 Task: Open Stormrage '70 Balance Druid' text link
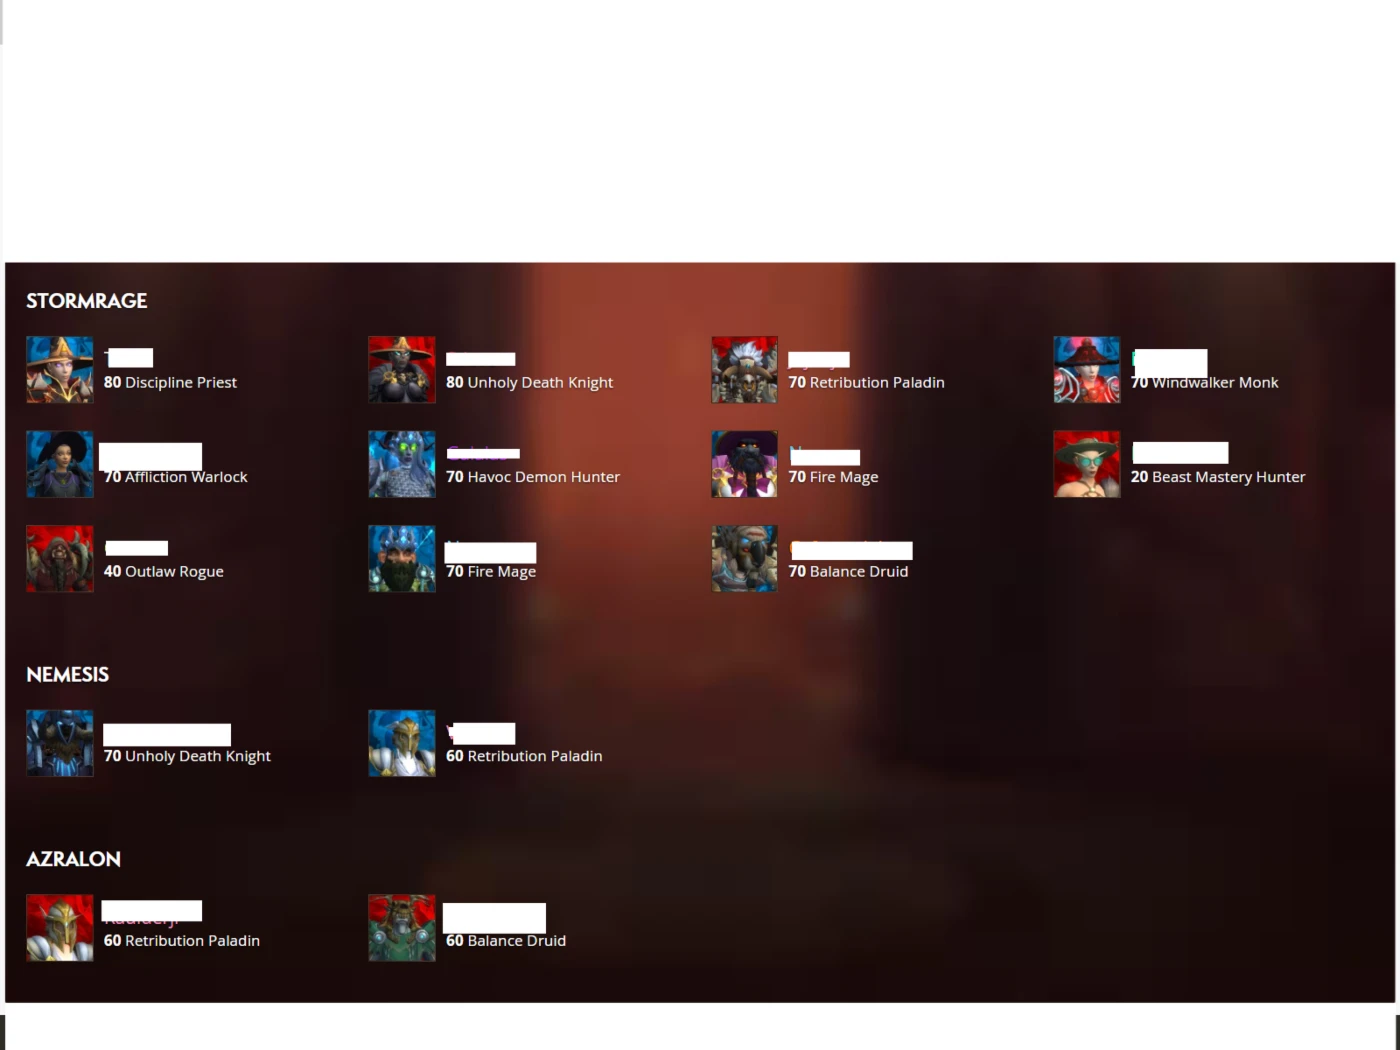(x=848, y=572)
